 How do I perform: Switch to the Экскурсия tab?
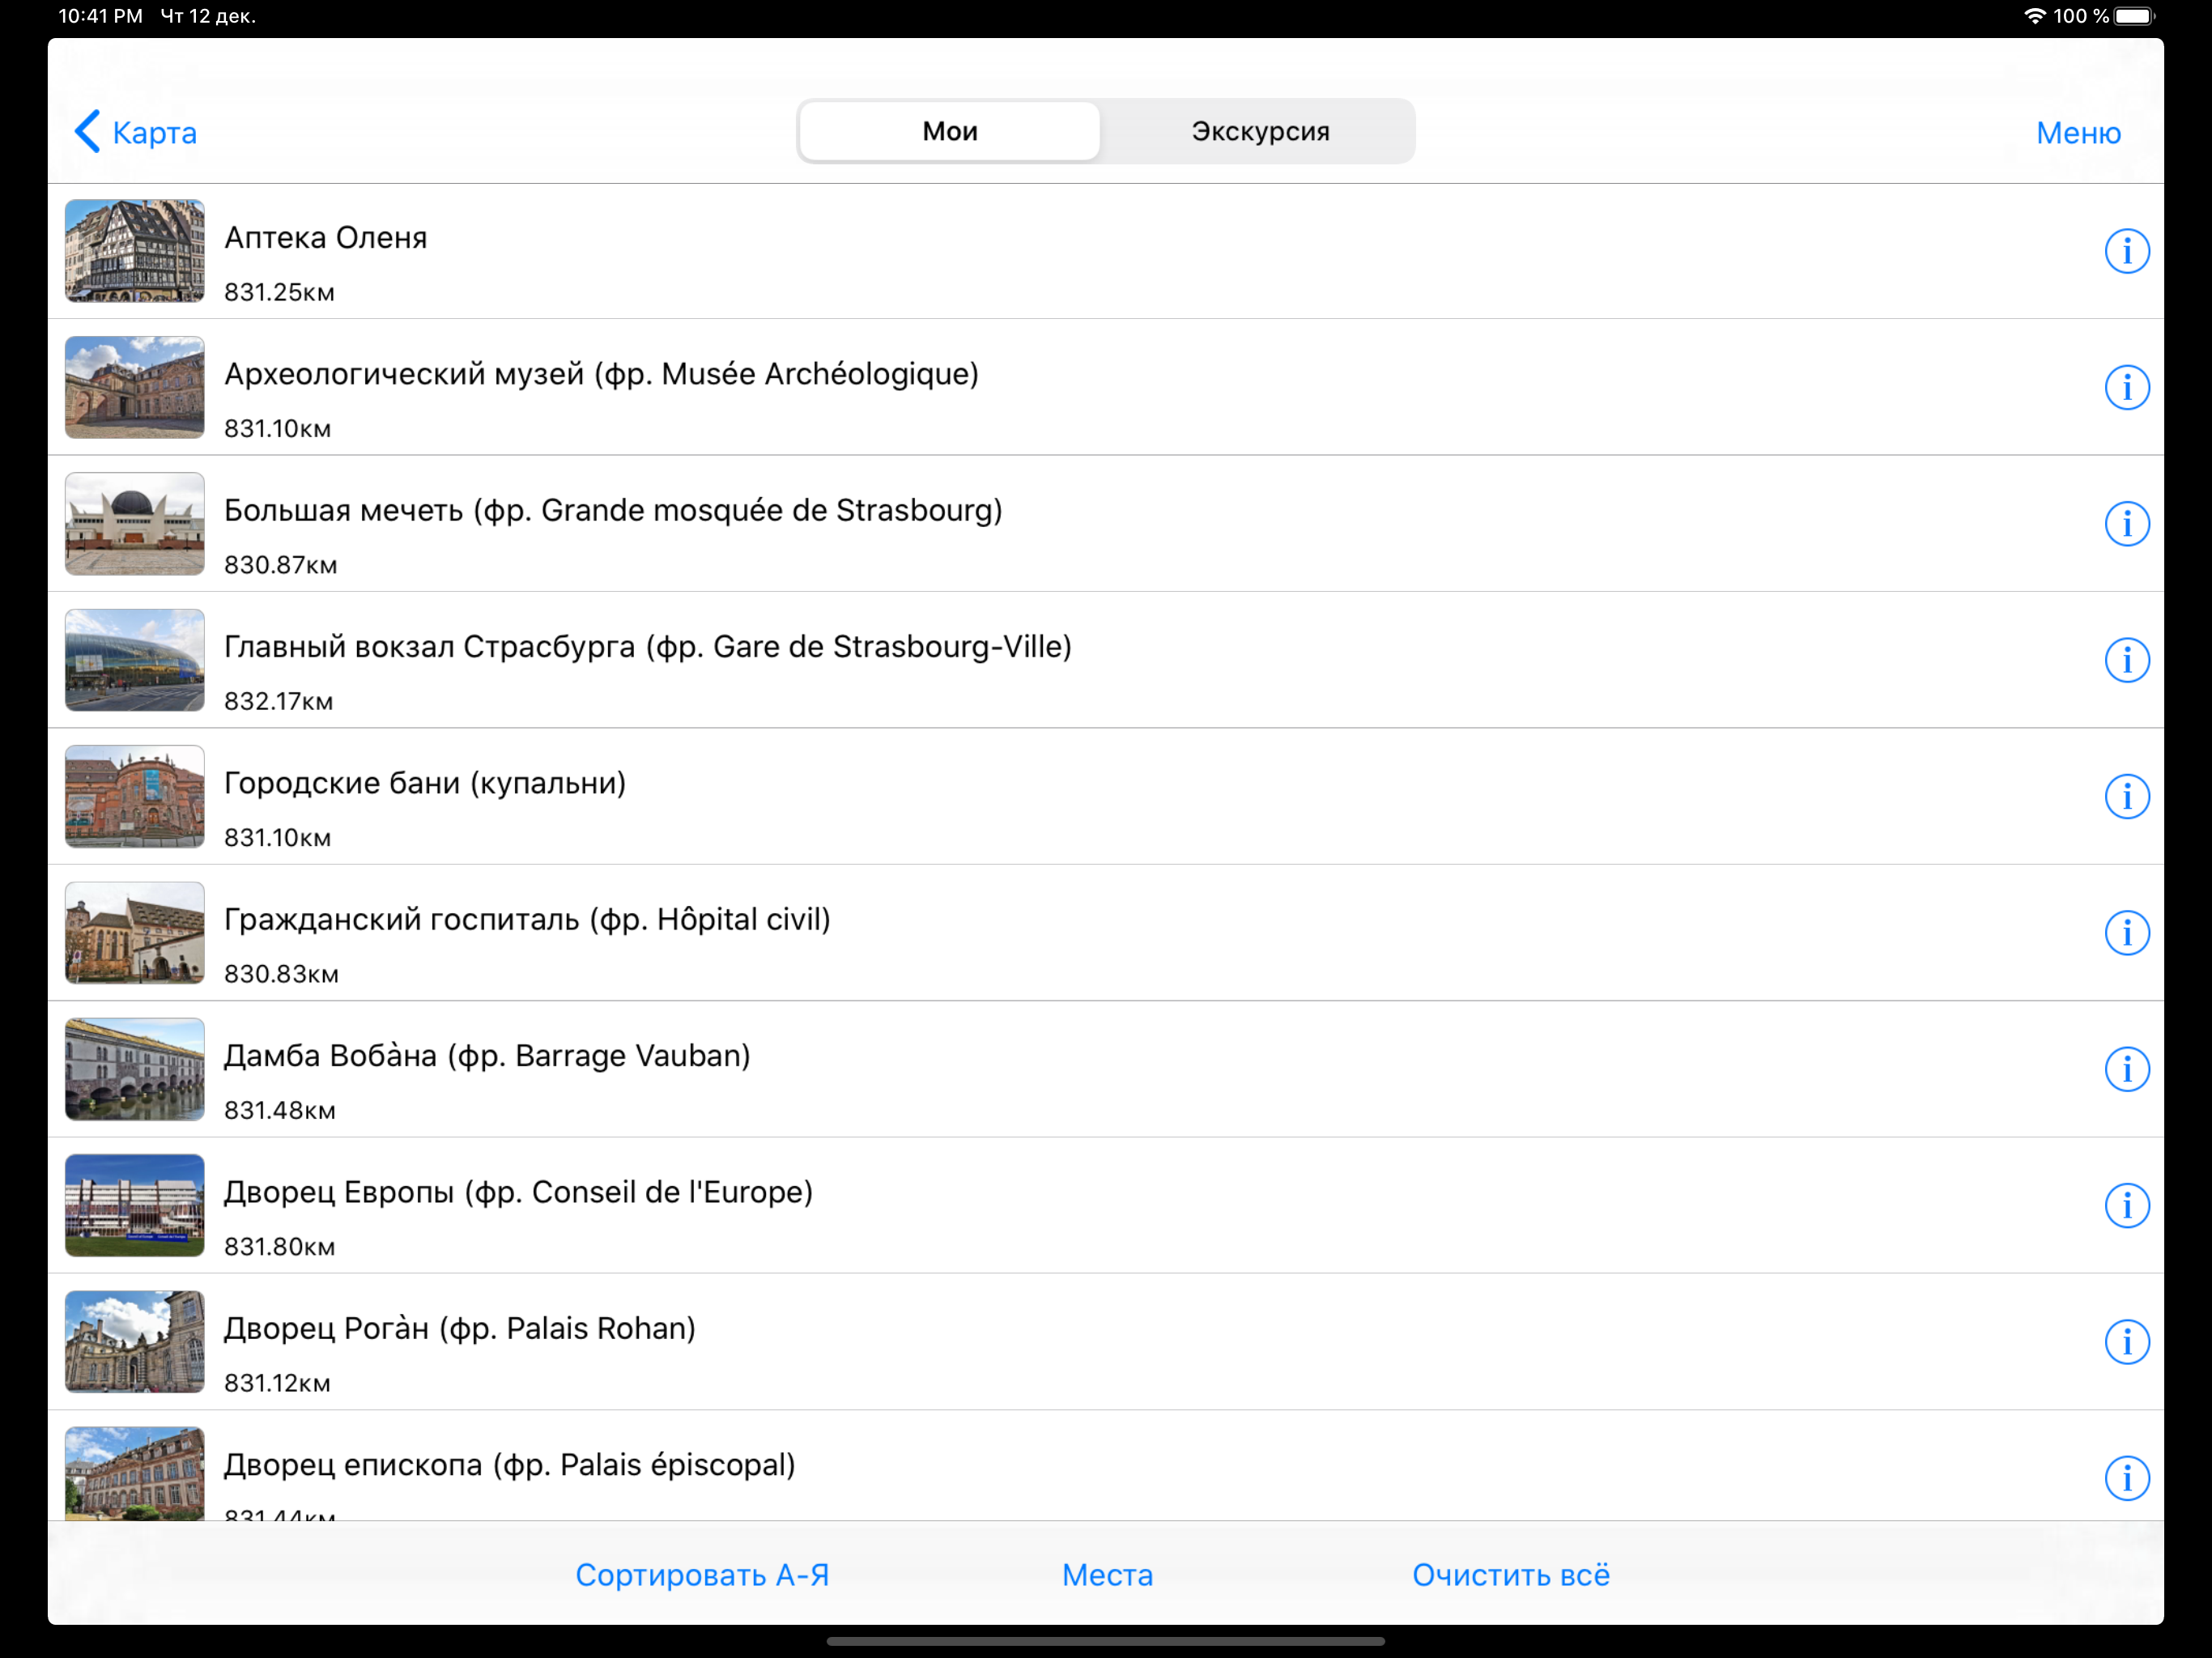pyautogui.click(x=1260, y=131)
